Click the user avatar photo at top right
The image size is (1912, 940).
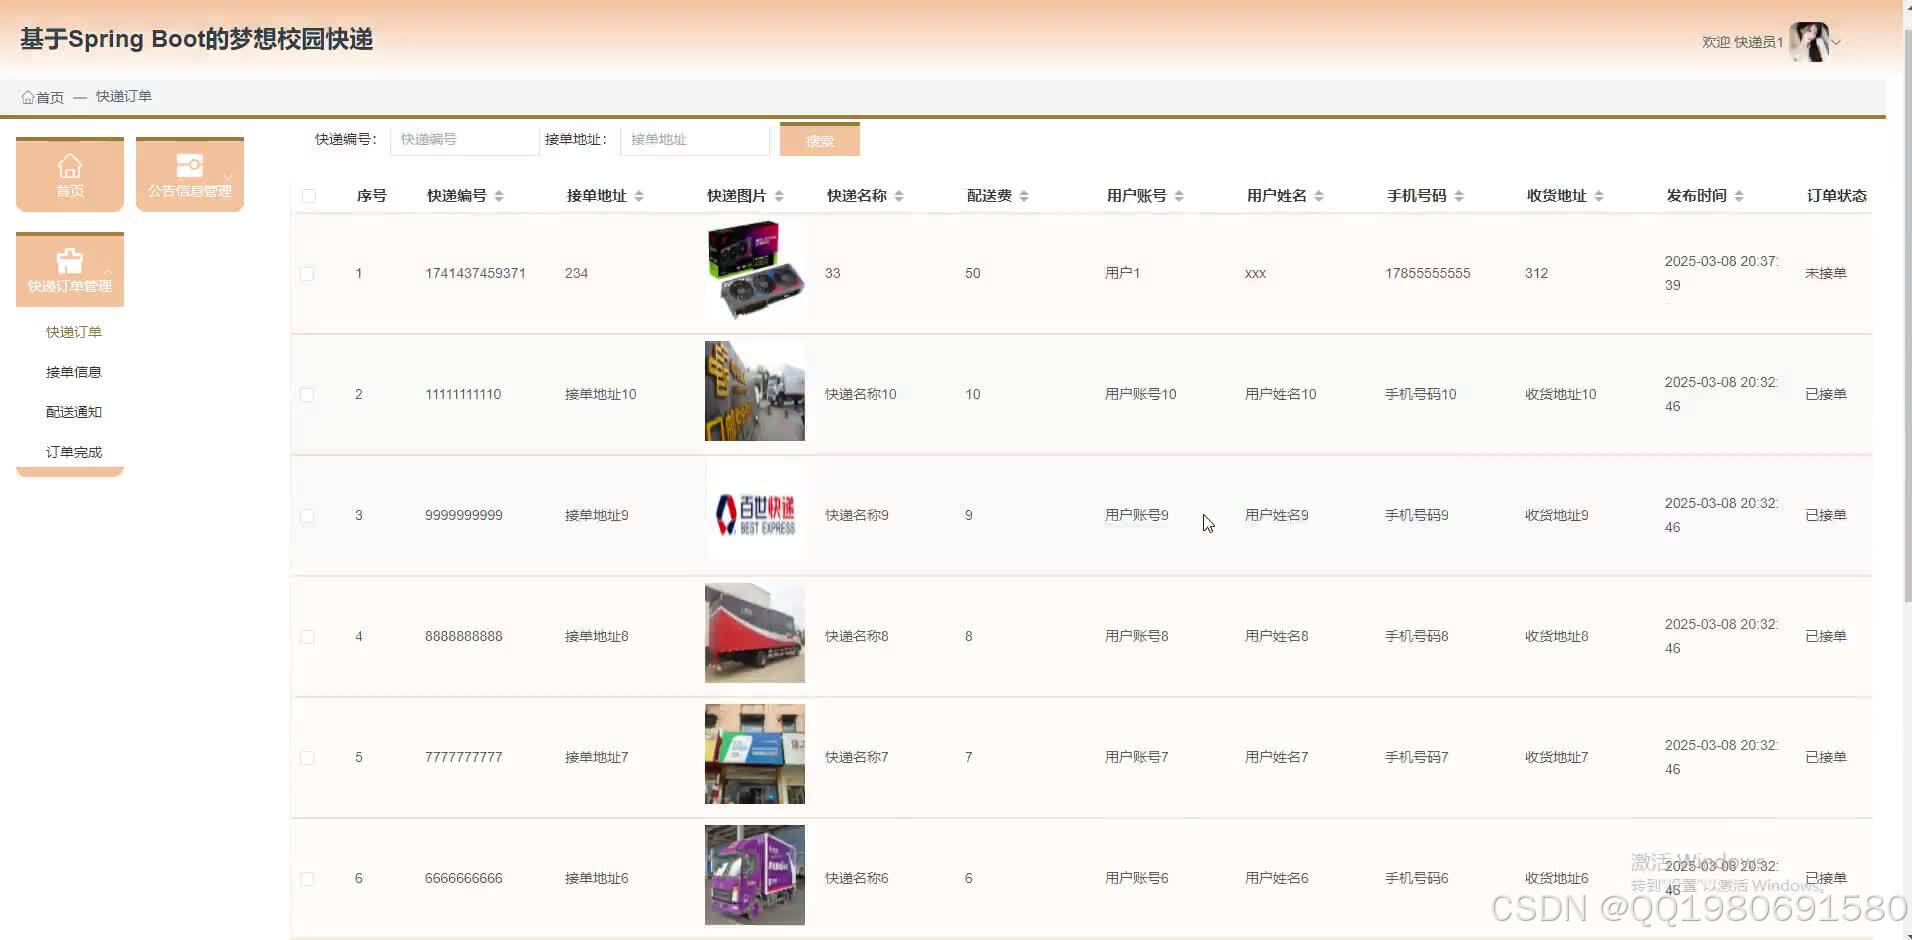(x=1812, y=41)
